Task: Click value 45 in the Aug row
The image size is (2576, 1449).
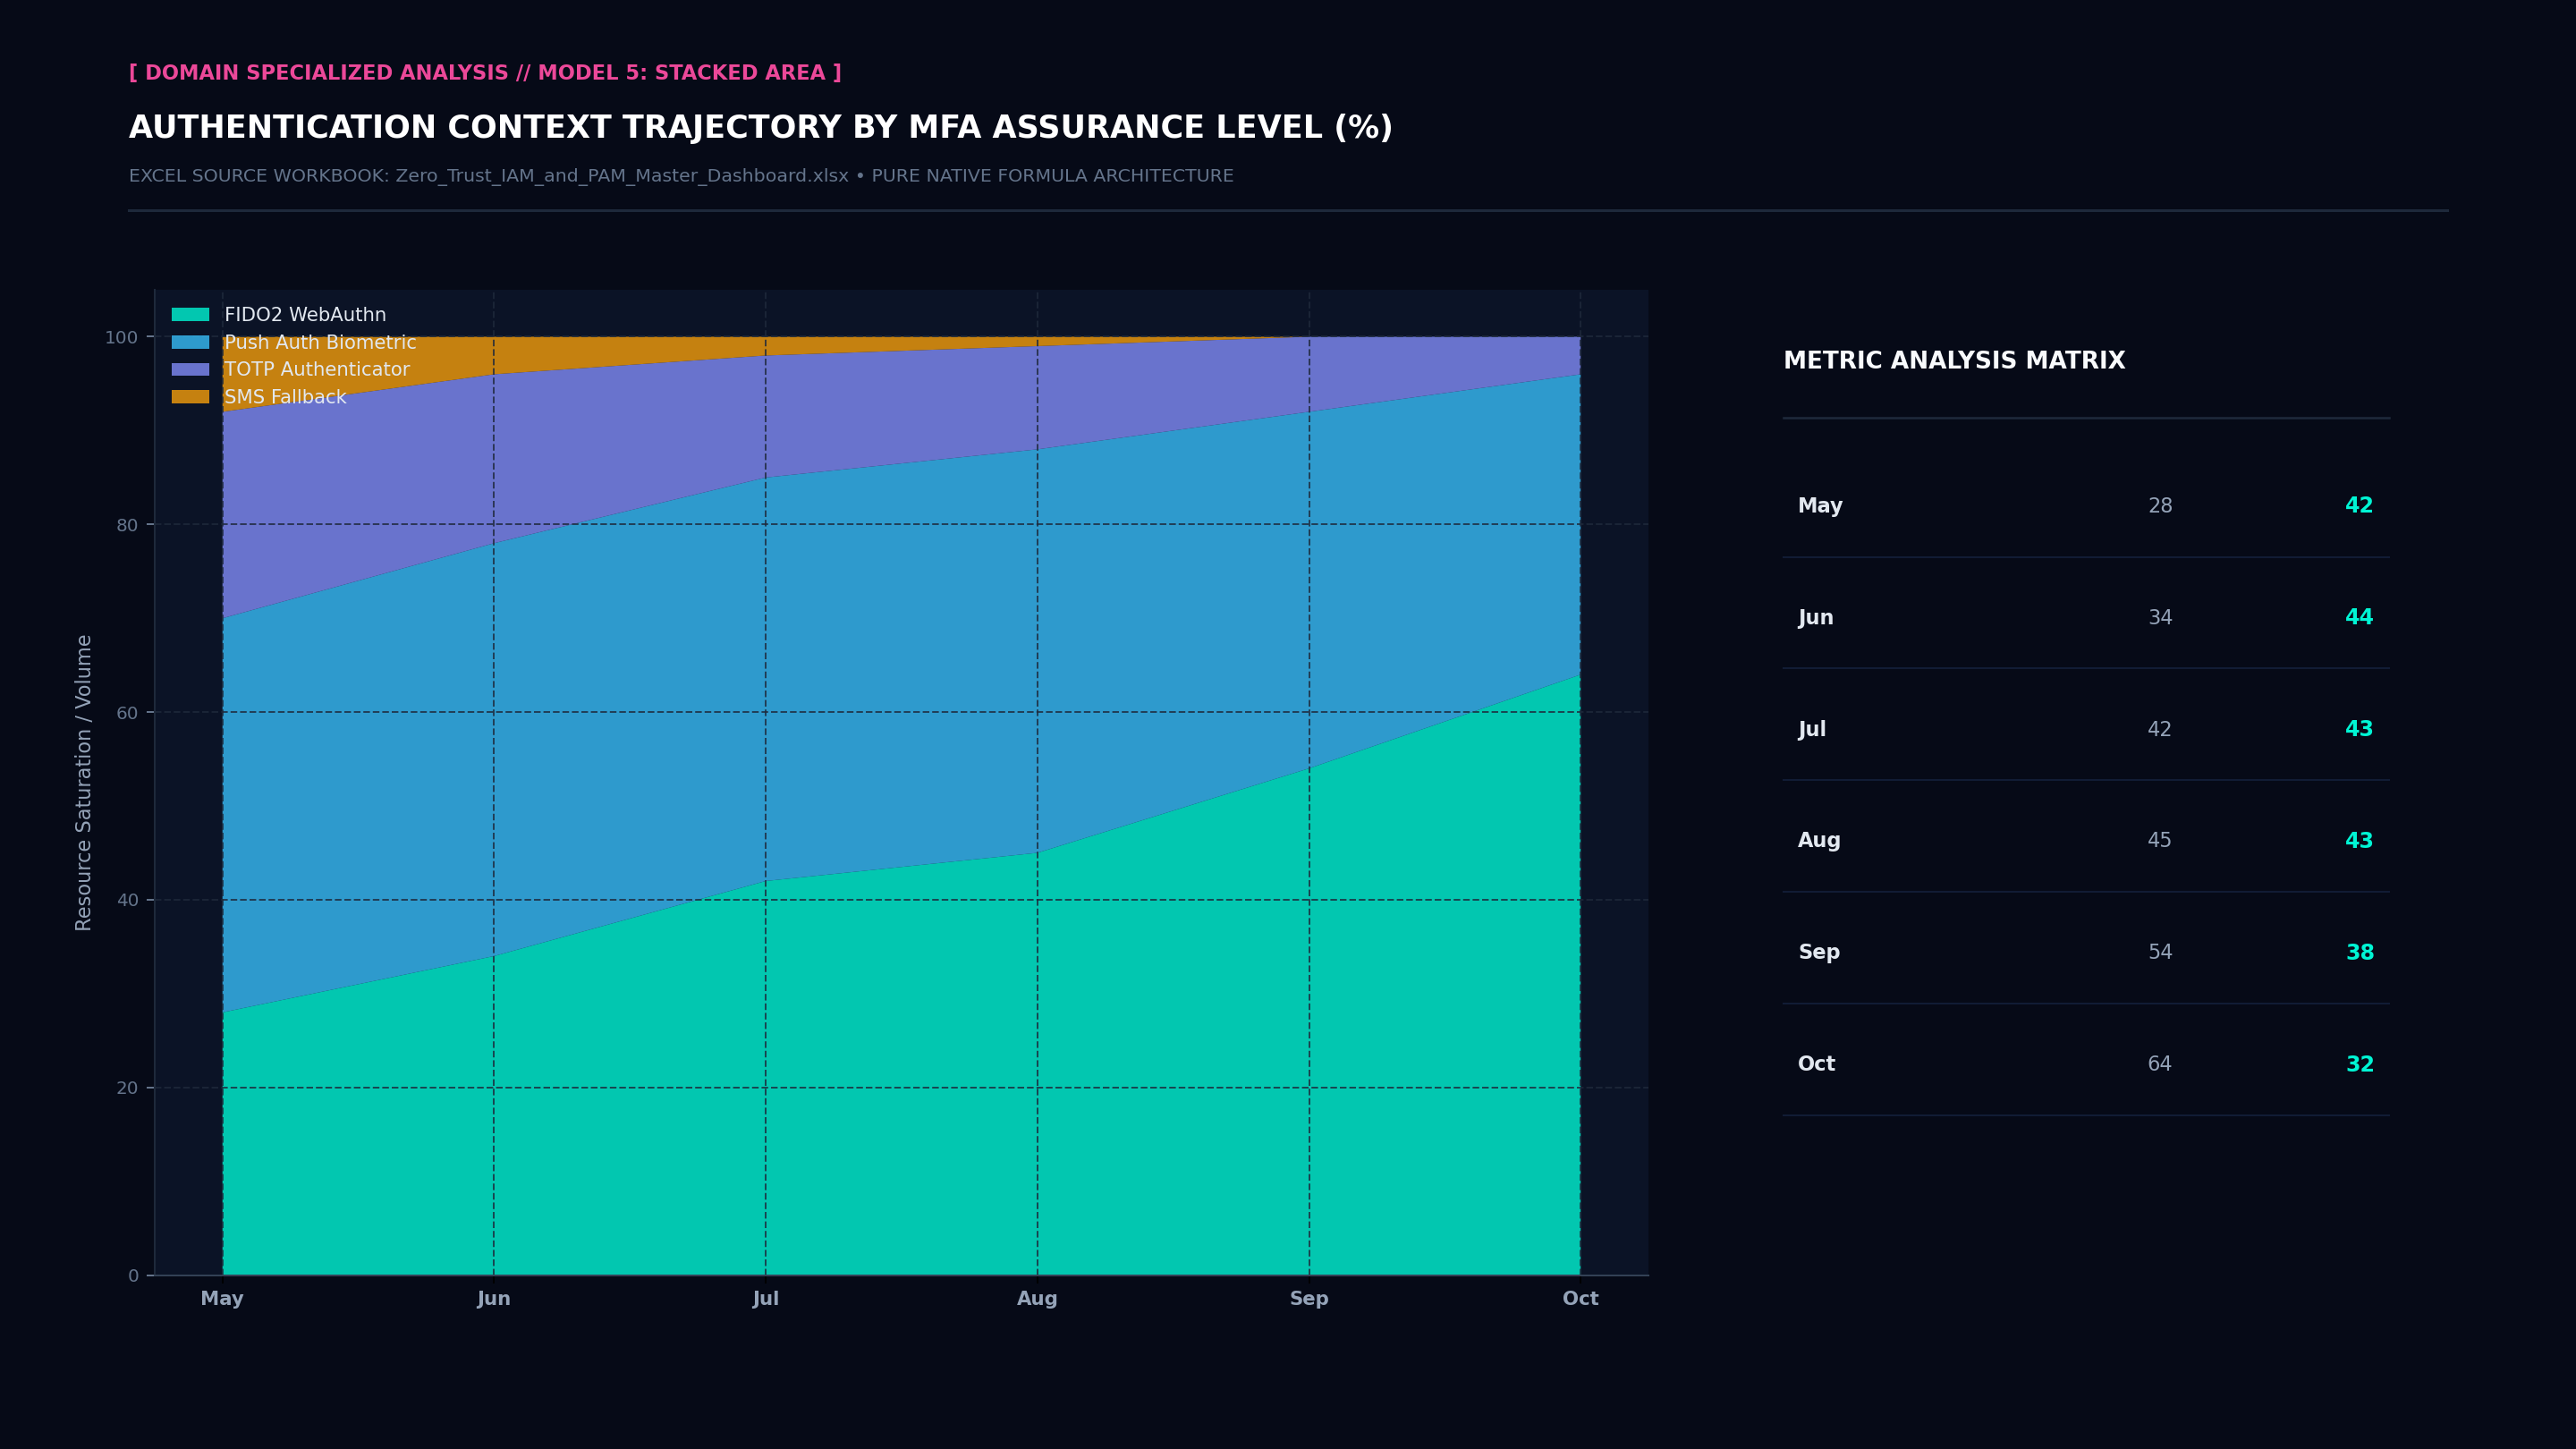Action: point(2160,841)
